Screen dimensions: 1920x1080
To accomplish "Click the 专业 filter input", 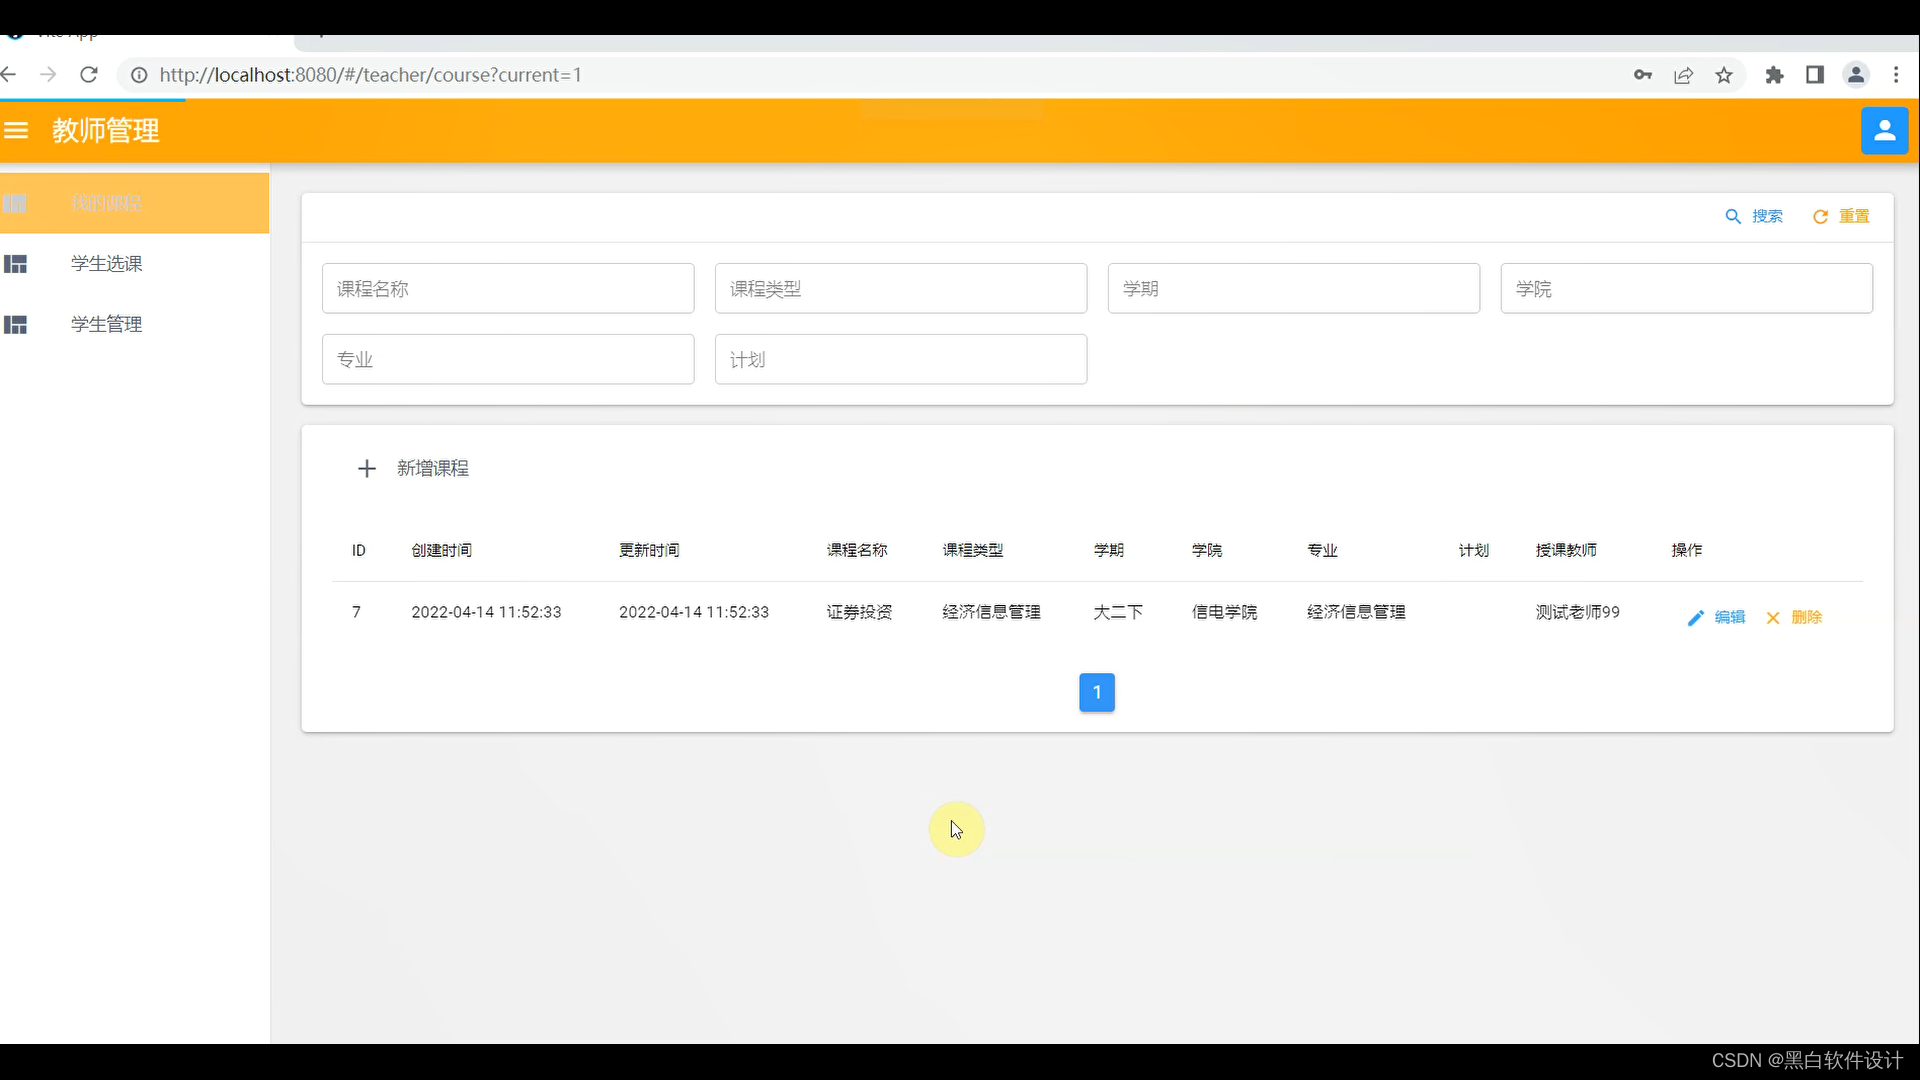I will point(508,360).
